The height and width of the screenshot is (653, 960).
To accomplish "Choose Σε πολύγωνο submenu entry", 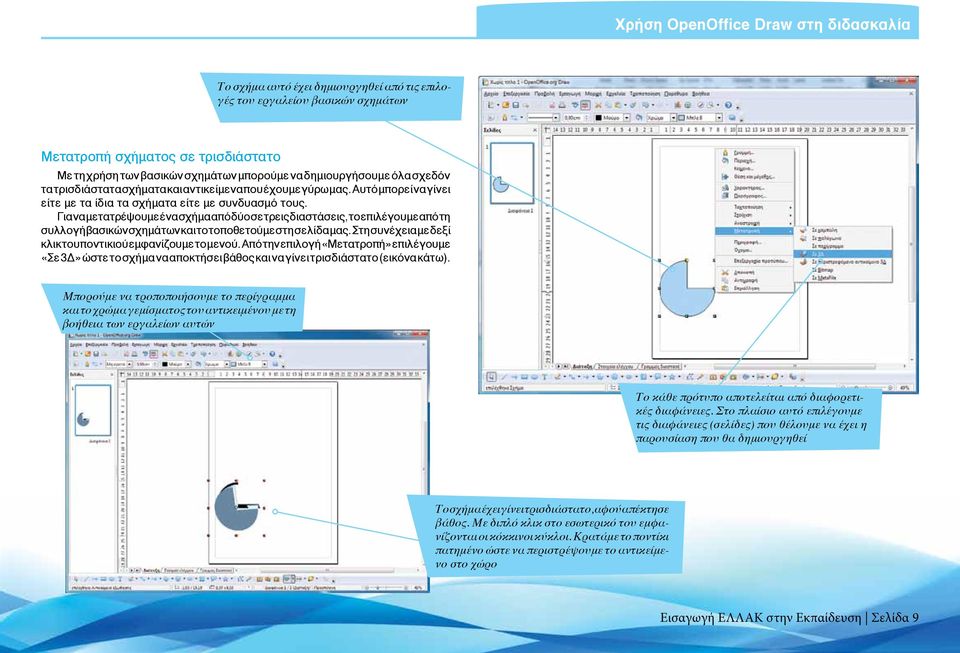I will coord(842,238).
